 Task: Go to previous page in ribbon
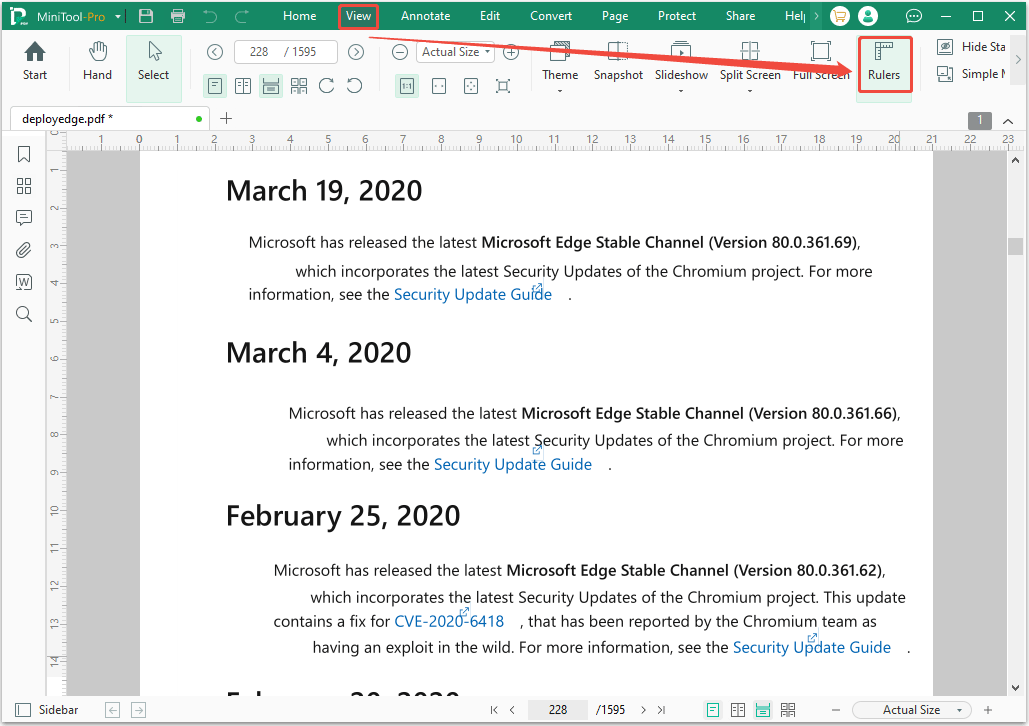tap(215, 52)
